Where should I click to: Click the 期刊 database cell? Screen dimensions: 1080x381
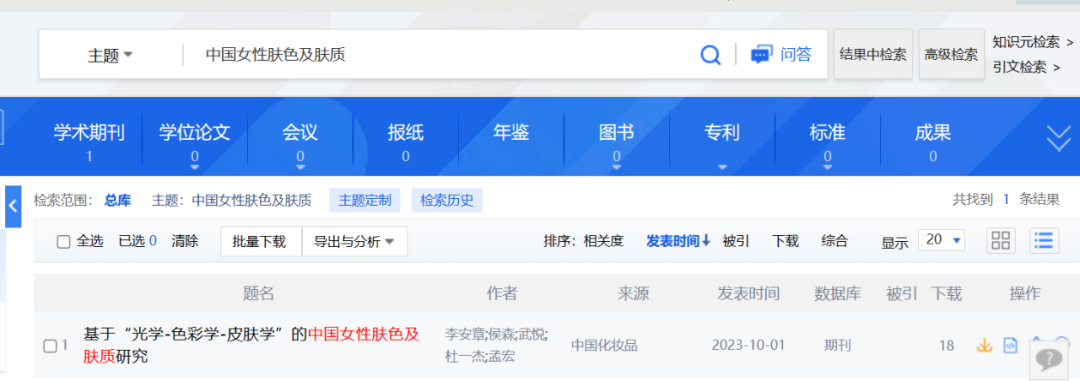838,345
